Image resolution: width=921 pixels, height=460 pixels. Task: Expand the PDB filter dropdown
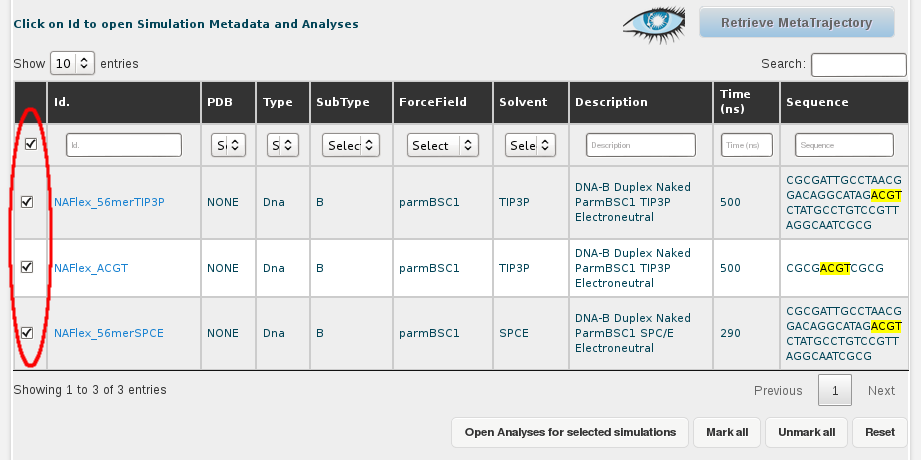click(229, 146)
